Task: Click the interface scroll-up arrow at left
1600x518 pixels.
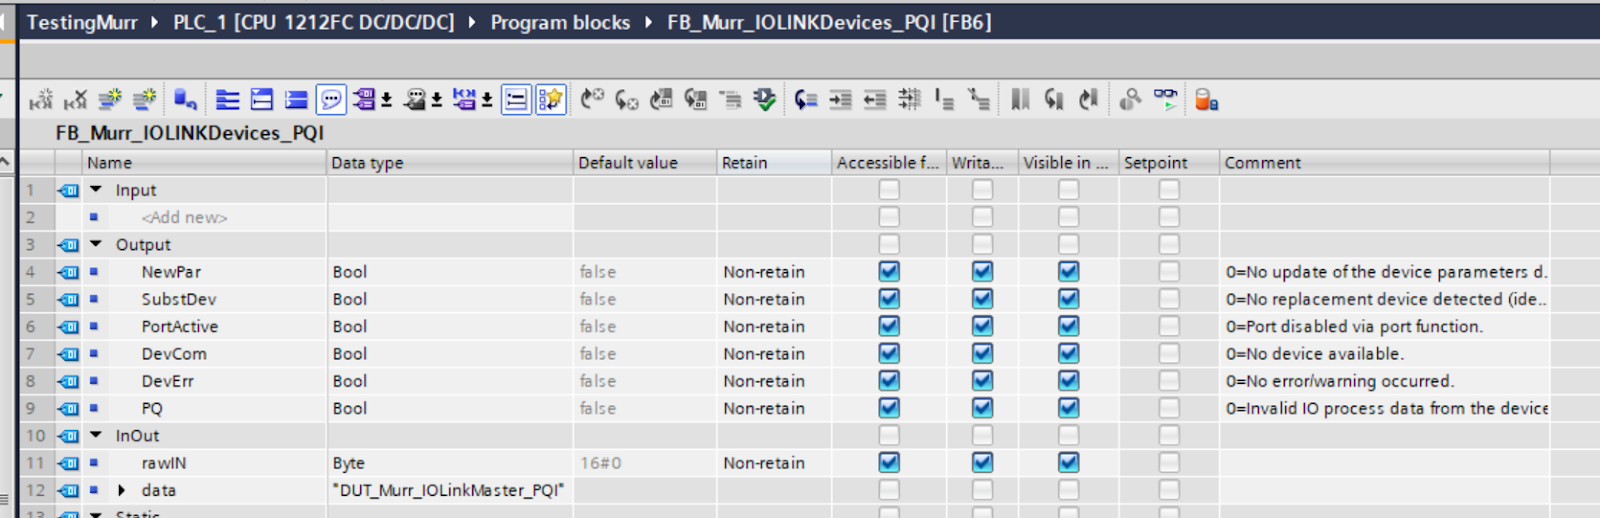Action: tap(5, 162)
